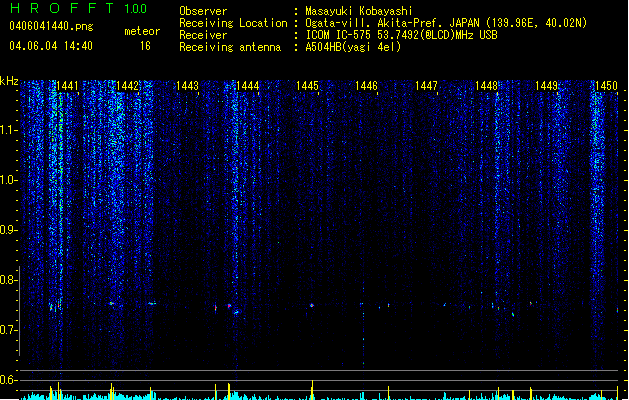Click the 0.9 kHz frequency axis label
The height and width of the screenshot is (400, 629).
point(9,230)
